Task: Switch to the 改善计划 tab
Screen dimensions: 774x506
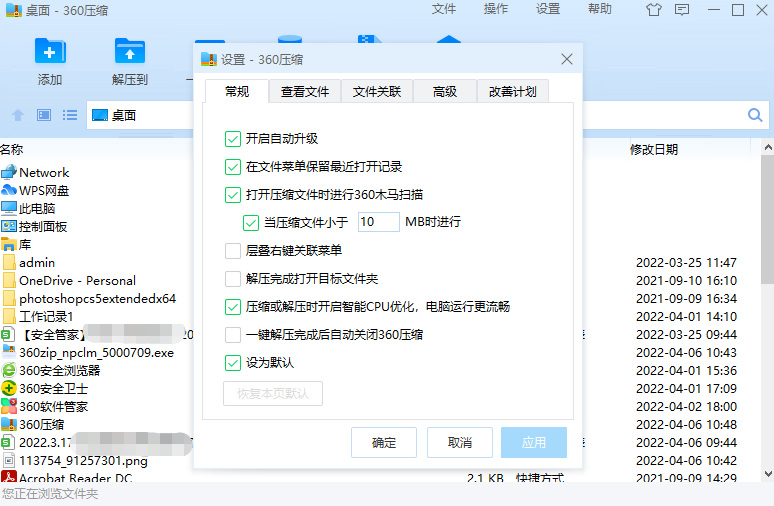Action: point(512,91)
